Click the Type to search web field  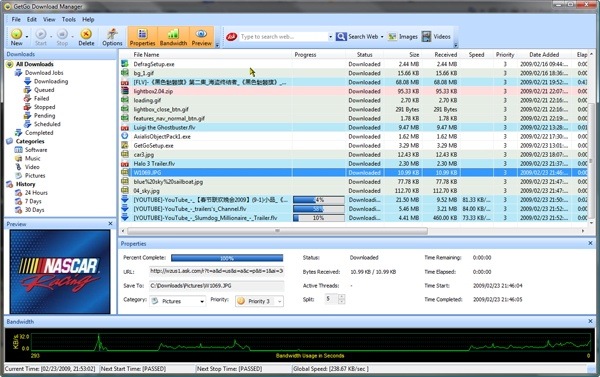point(283,37)
